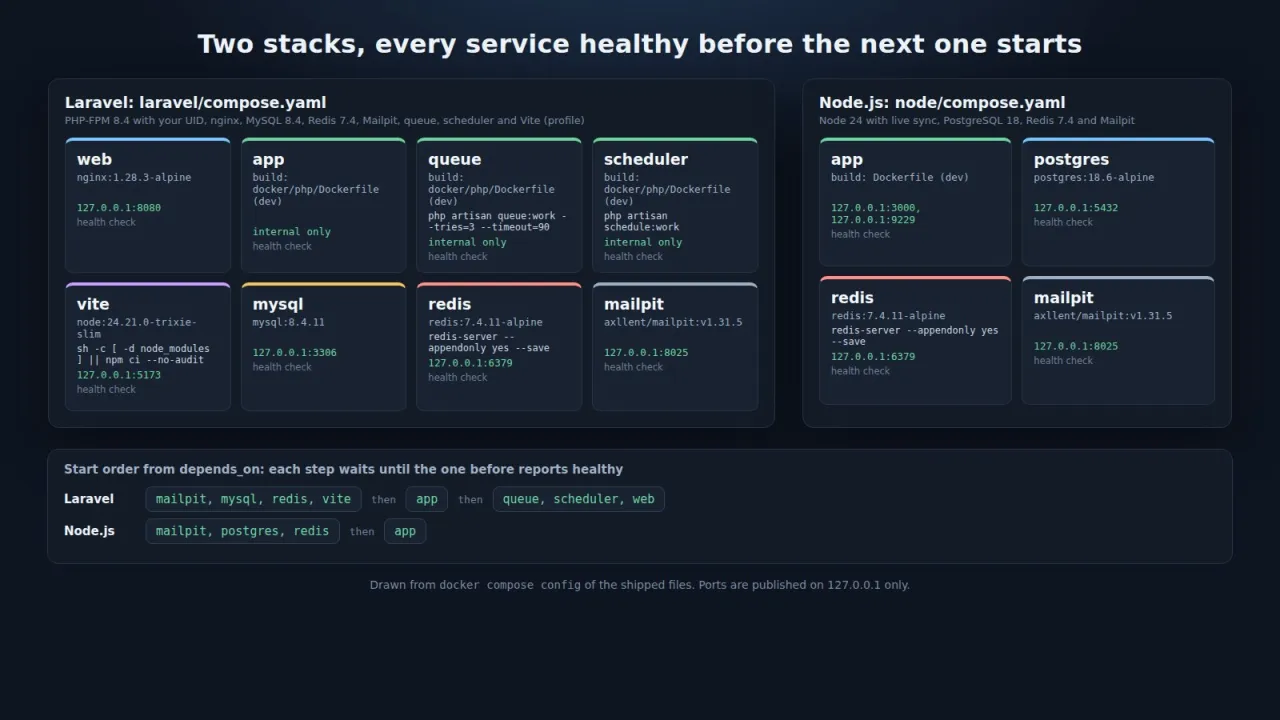Select the "node:24.21.0-trixie-slim" image text

coord(137,328)
